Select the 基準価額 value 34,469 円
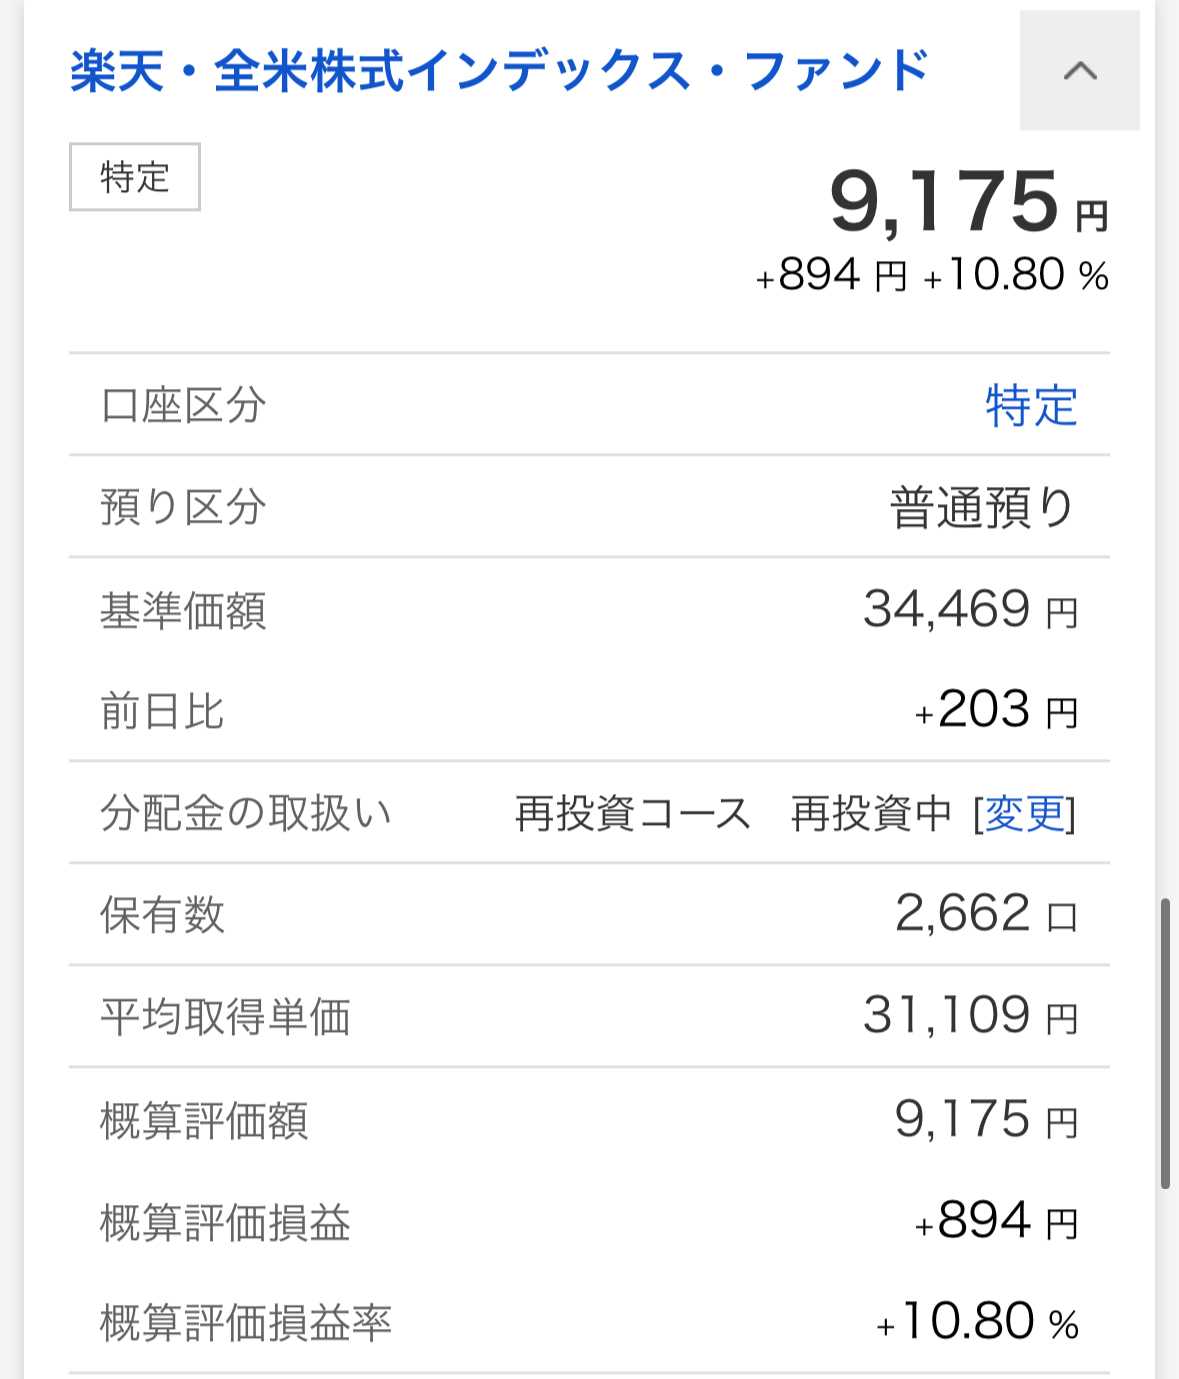The width and height of the screenshot is (1179, 1379). tap(971, 610)
